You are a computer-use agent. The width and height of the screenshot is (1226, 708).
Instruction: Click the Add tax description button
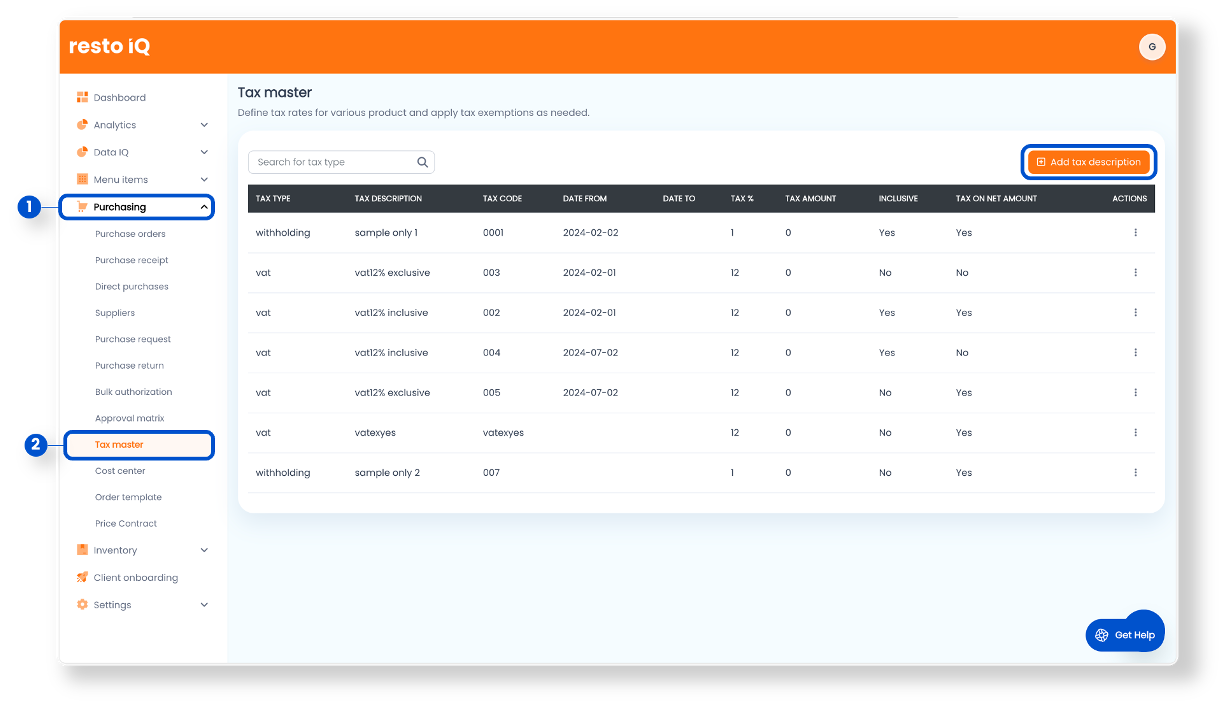(x=1089, y=162)
